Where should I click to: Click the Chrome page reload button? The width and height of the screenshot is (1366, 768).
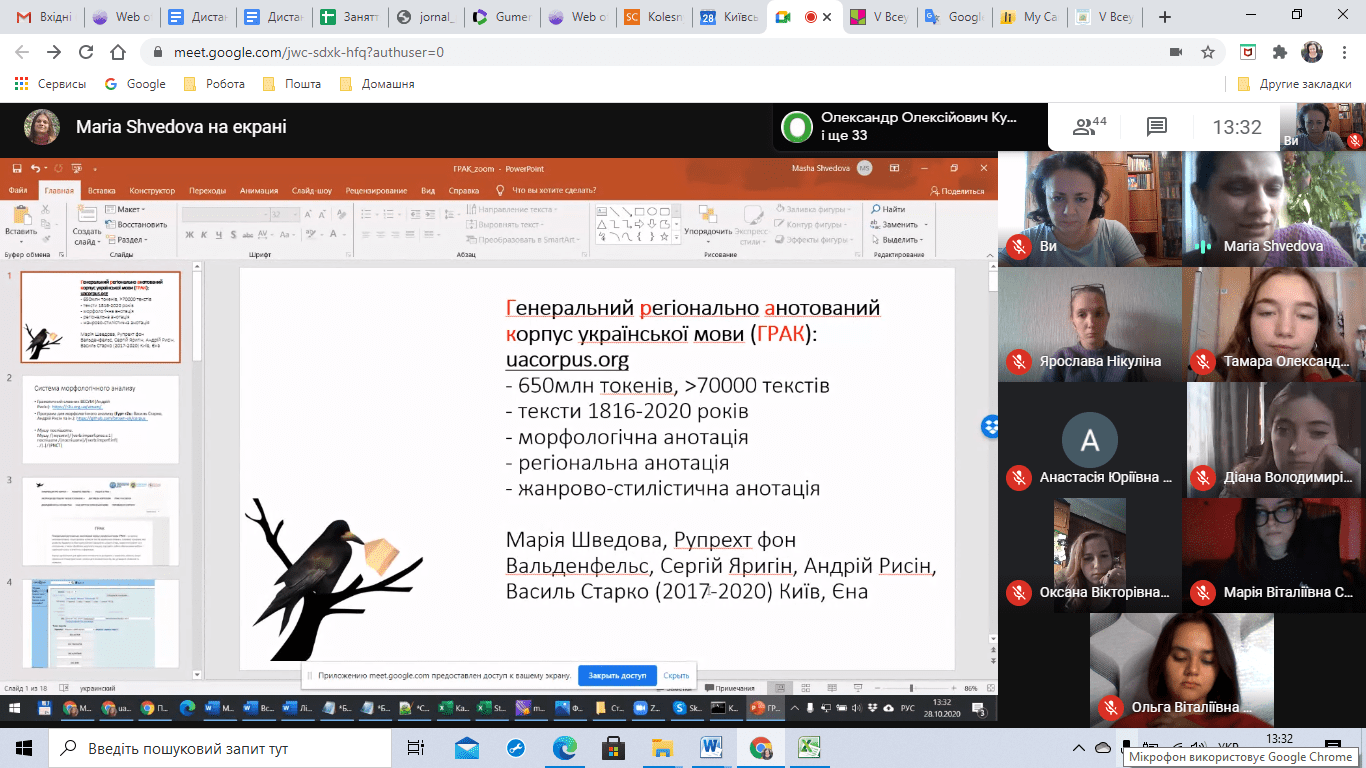[85, 52]
